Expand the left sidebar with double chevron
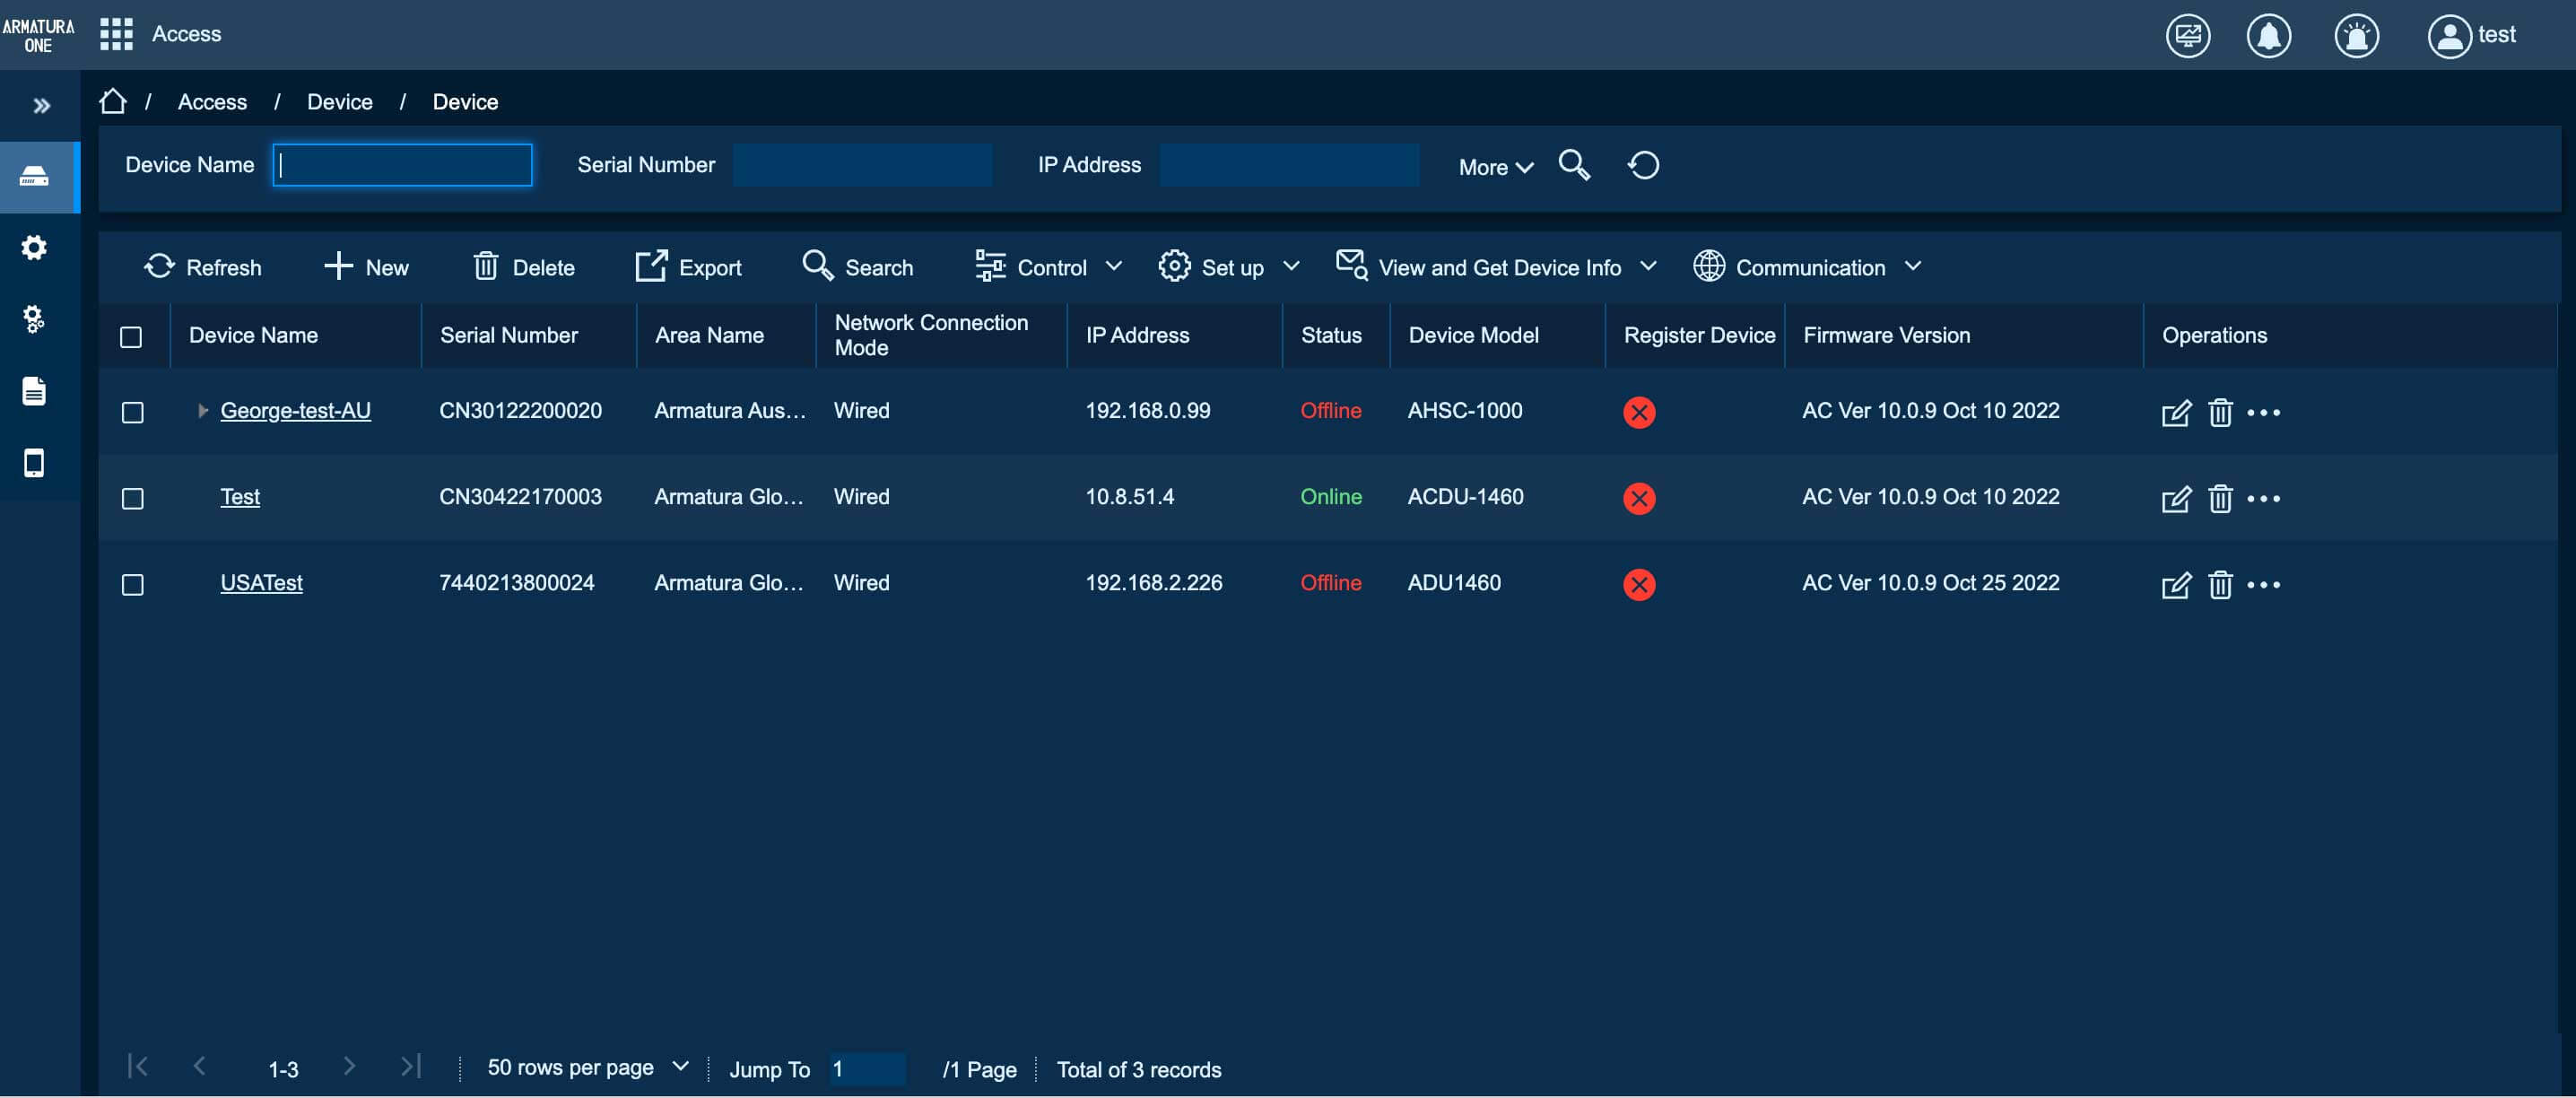The image size is (2576, 1098). [x=41, y=106]
